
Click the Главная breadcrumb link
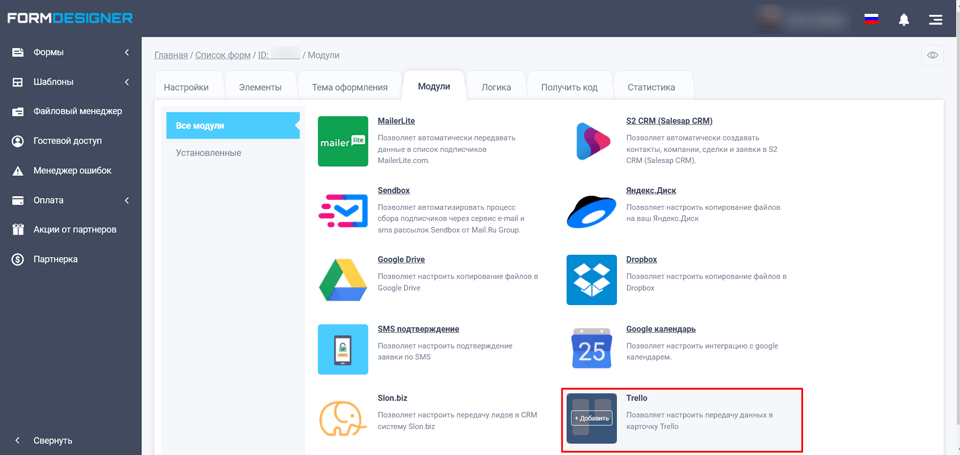[171, 55]
